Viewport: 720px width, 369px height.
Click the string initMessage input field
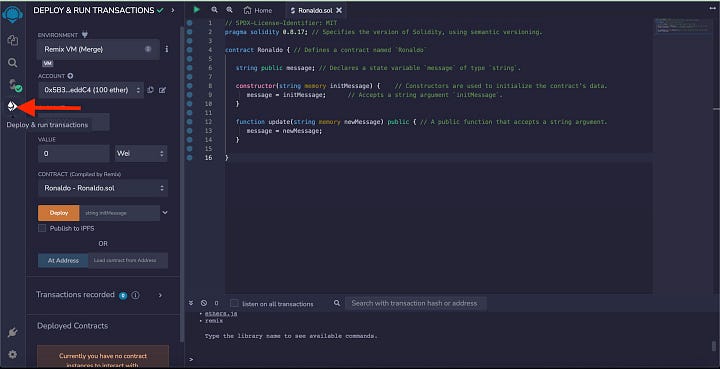point(119,213)
